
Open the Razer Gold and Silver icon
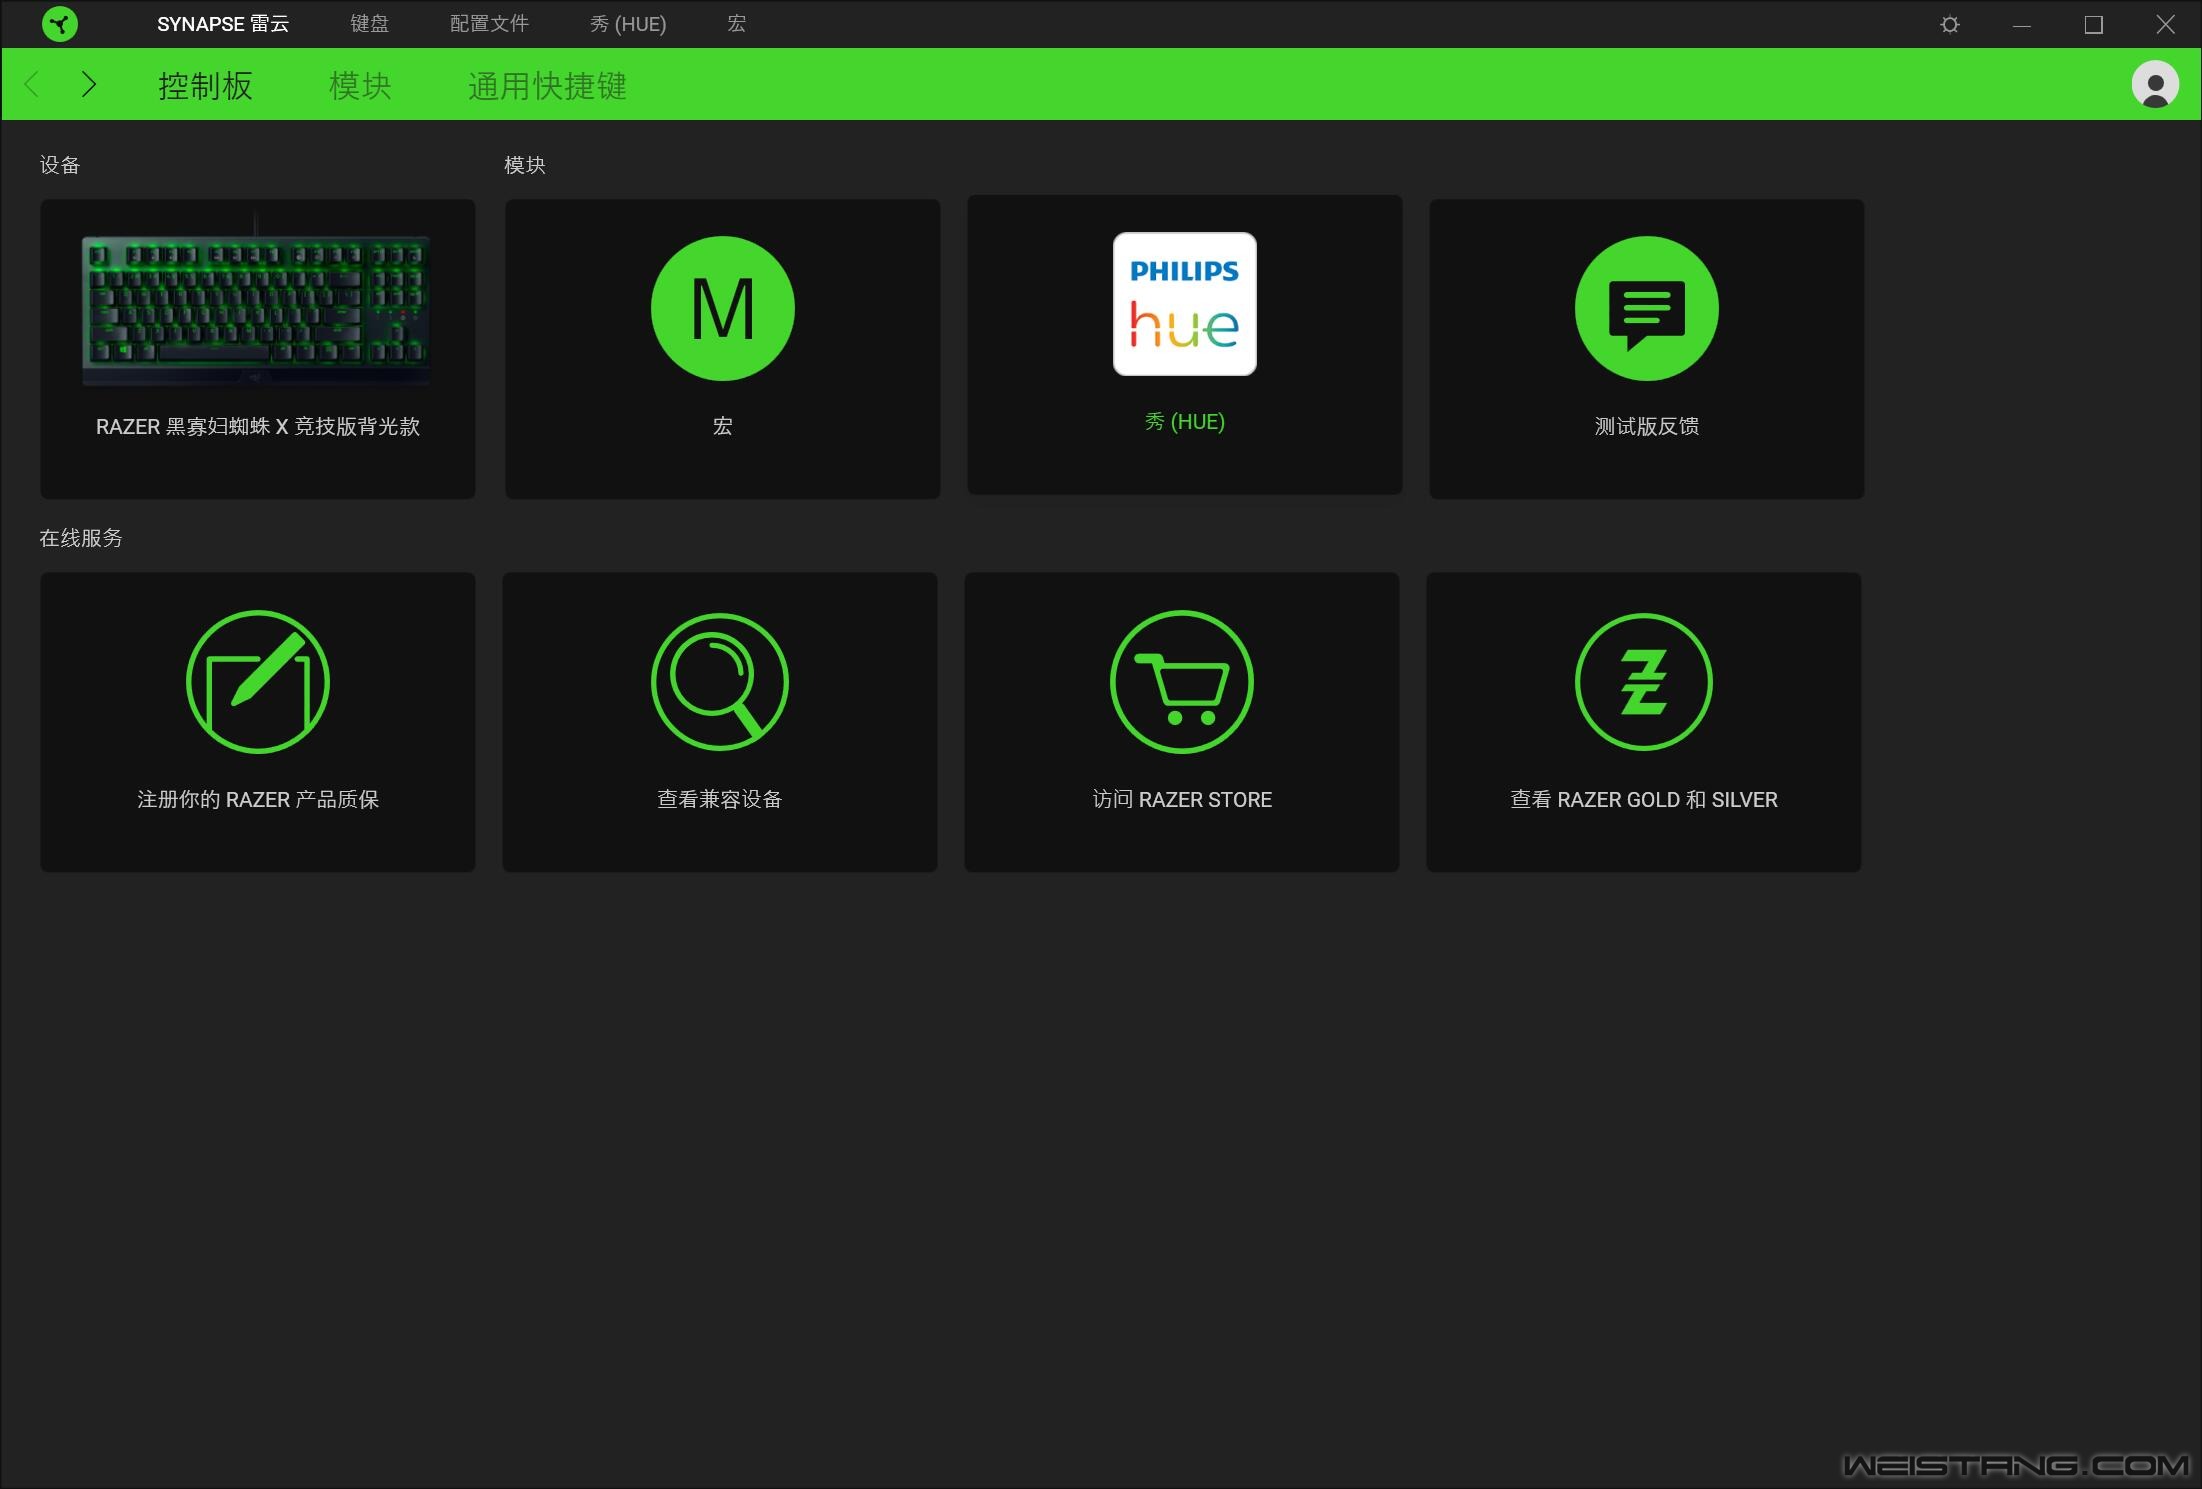click(1643, 681)
